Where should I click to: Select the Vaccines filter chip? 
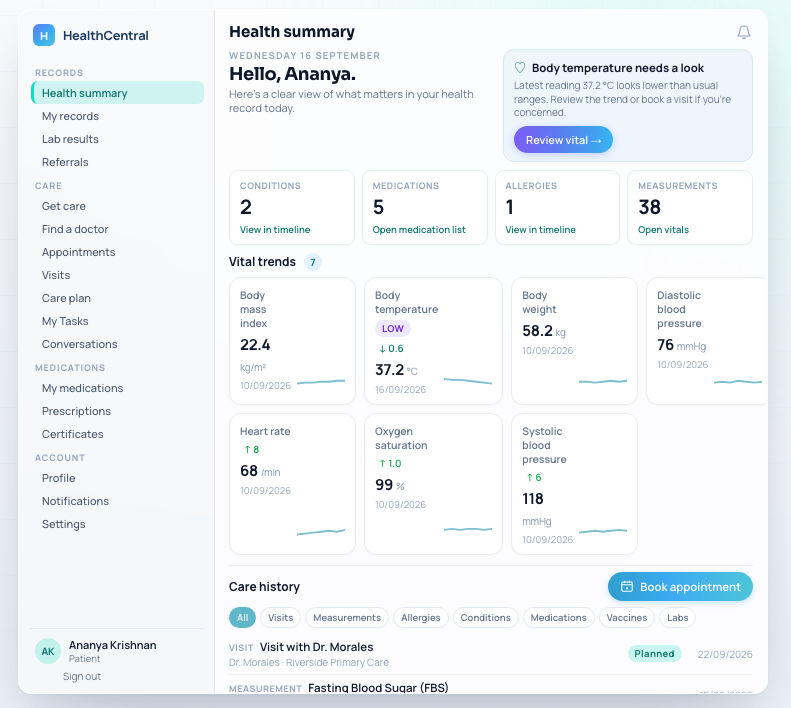[627, 618]
